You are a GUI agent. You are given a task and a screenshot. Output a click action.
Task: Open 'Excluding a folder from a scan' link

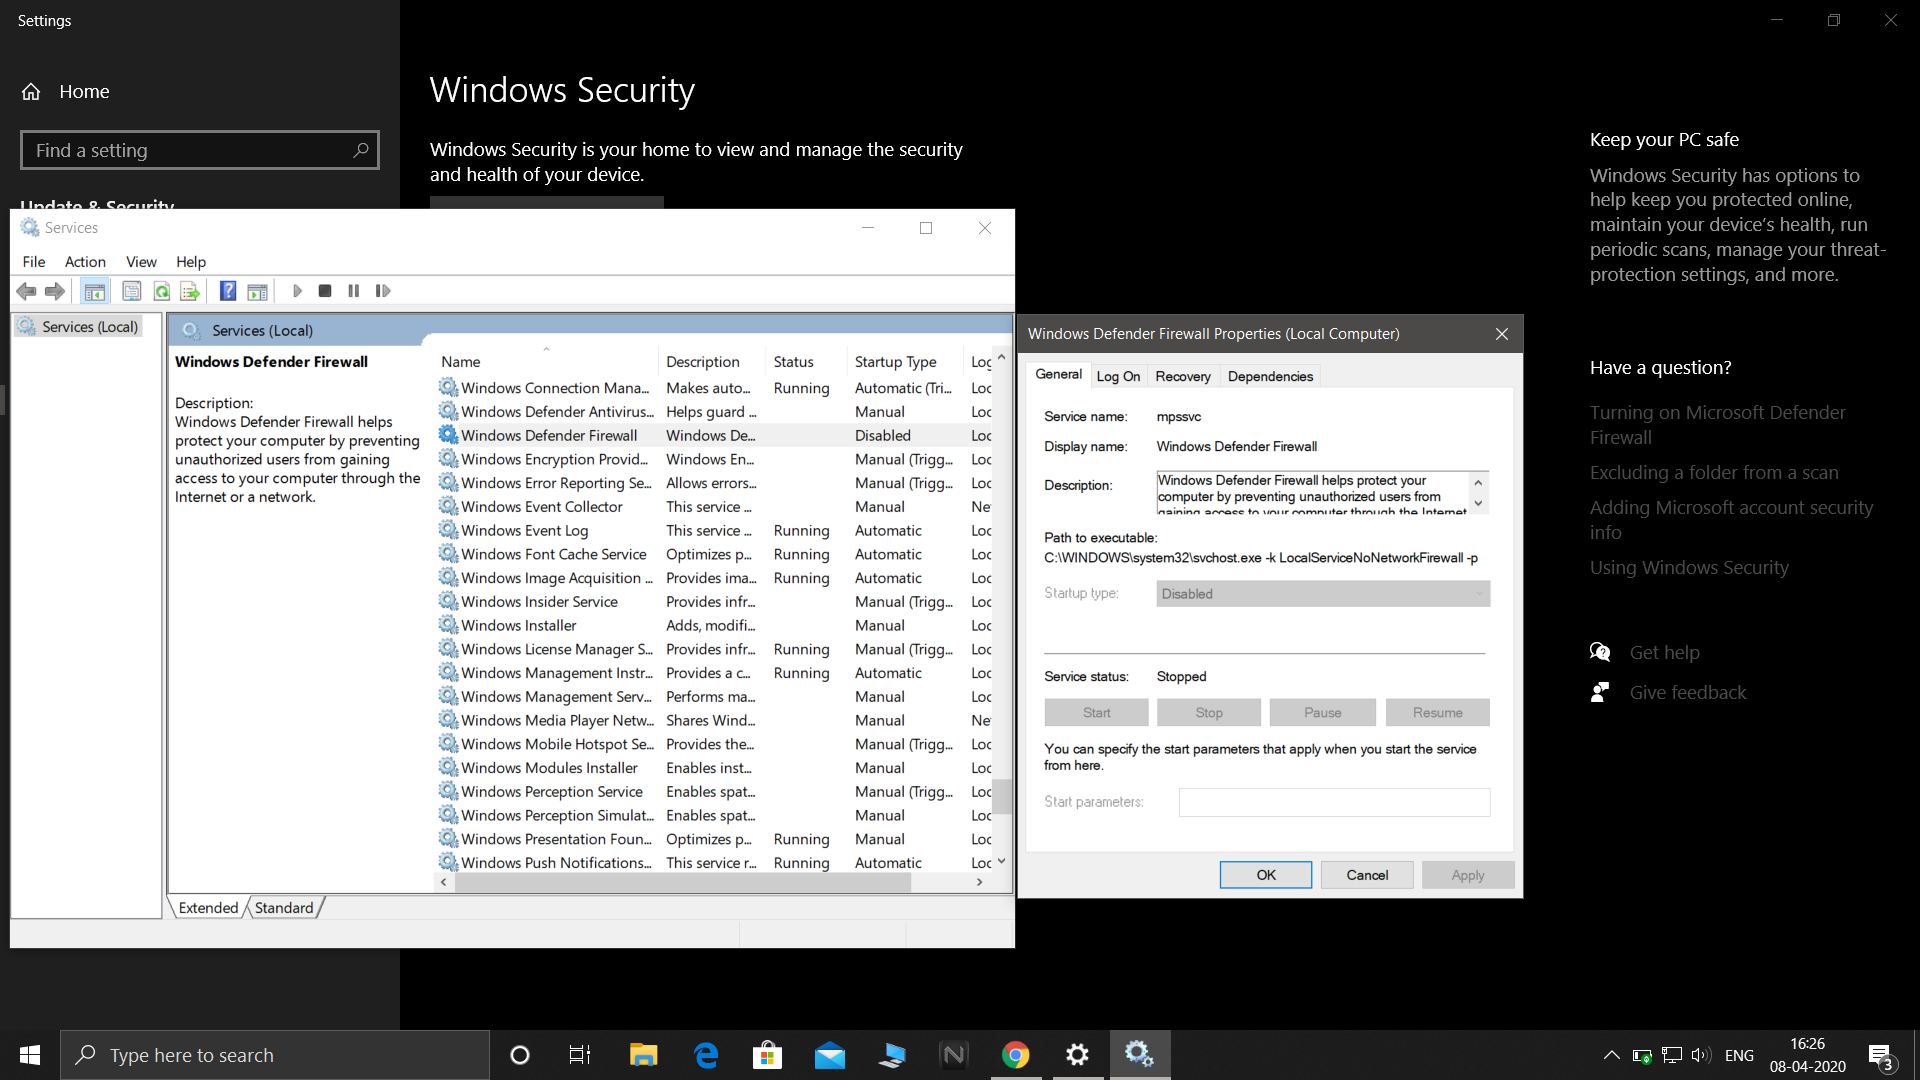coord(1713,473)
